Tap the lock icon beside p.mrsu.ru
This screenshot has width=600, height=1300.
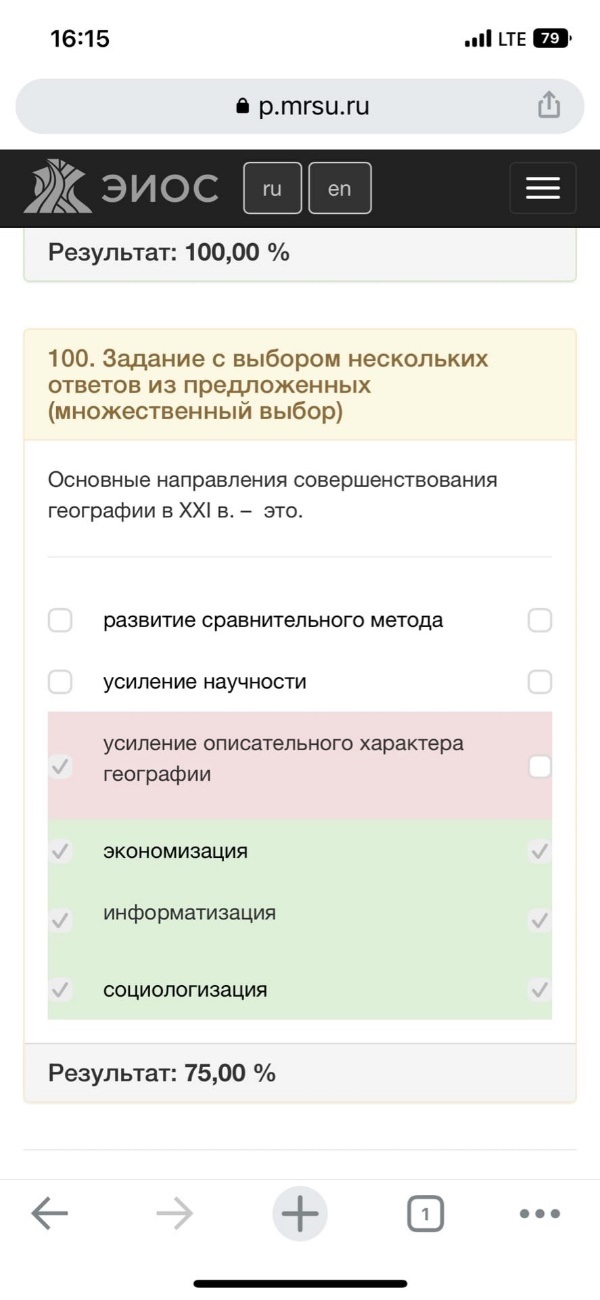point(241,106)
